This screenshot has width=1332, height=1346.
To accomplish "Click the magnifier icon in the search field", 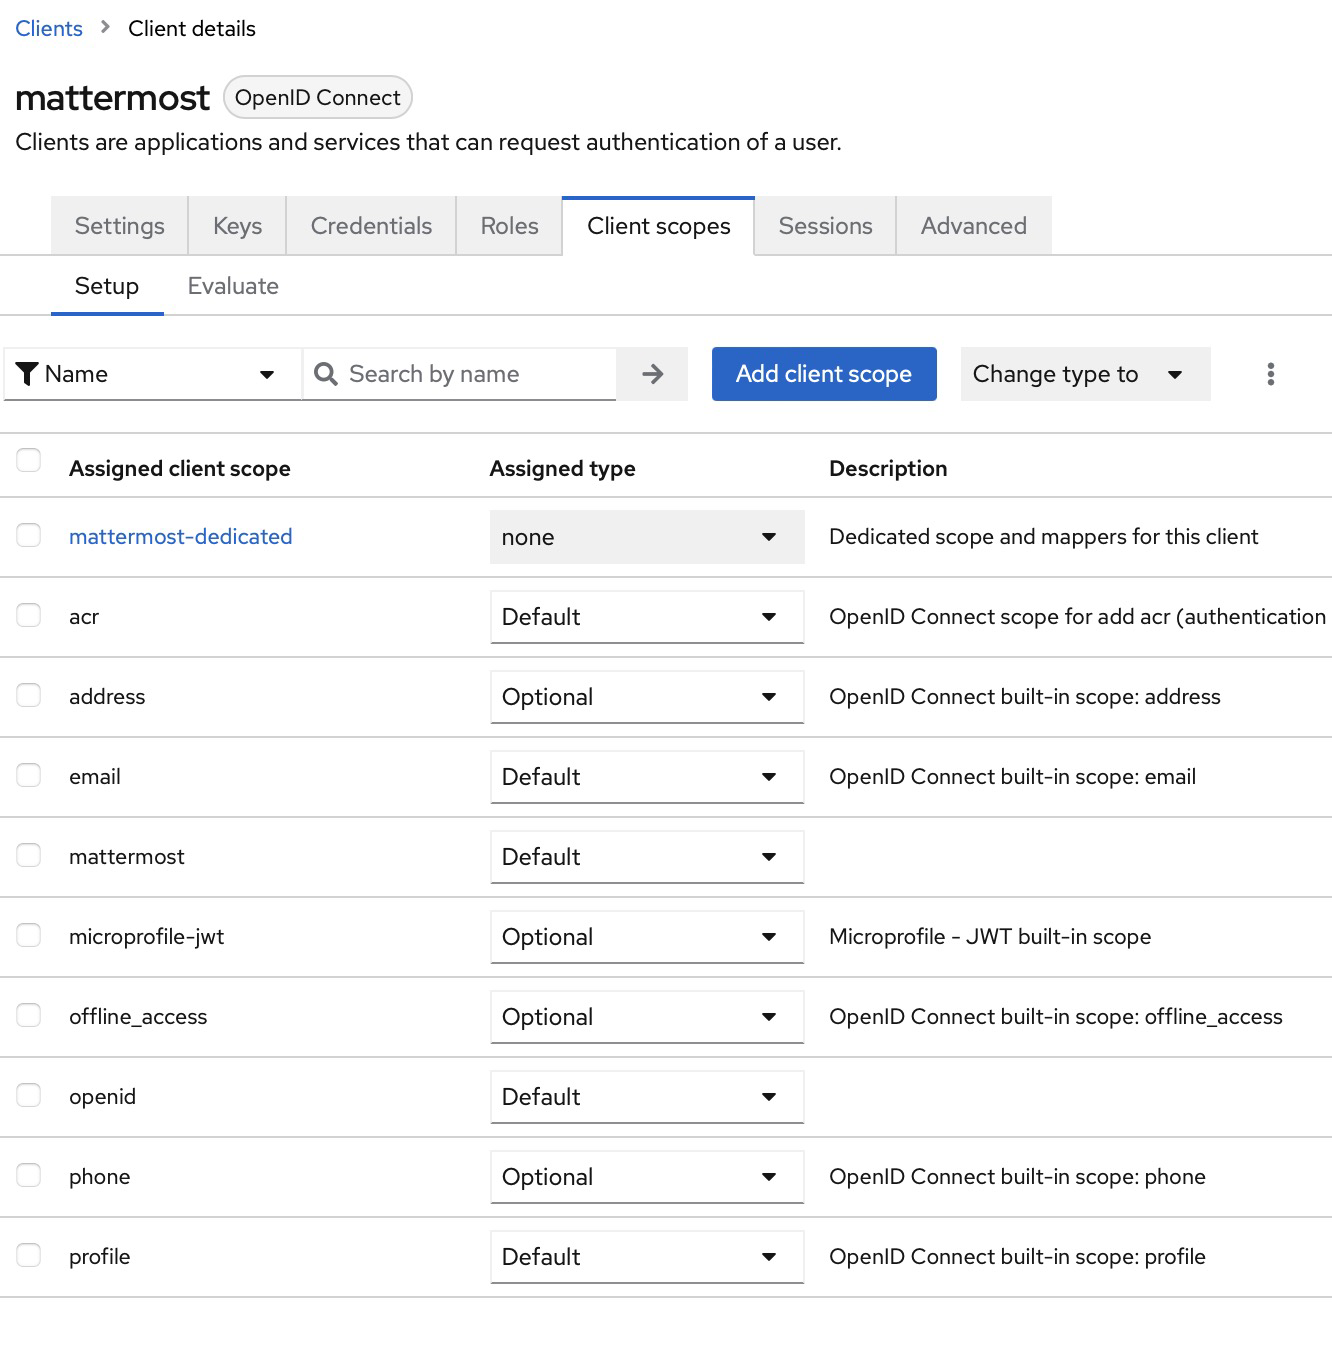I will (x=326, y=374).
